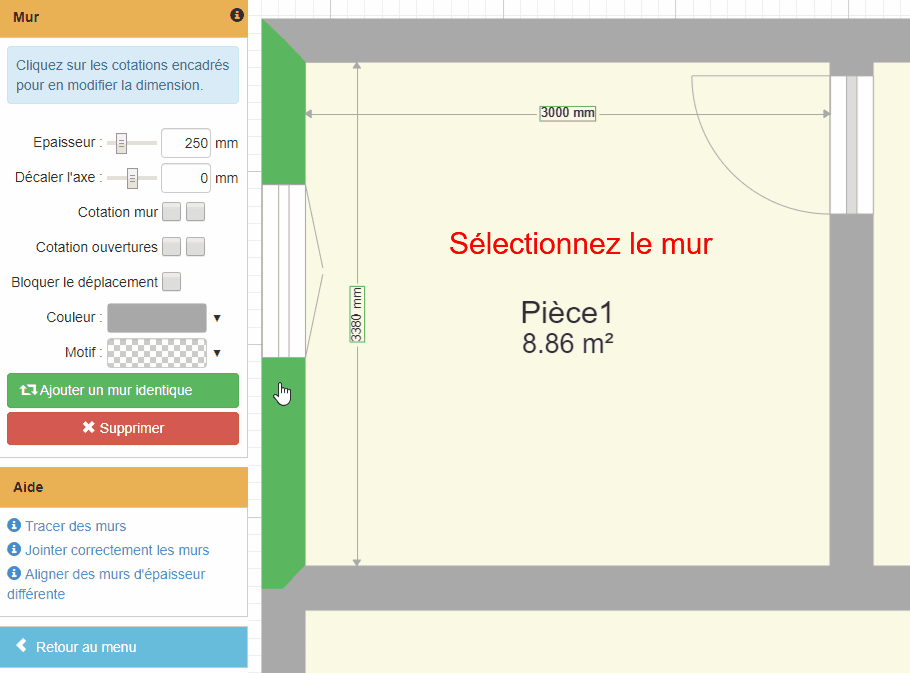Screen dimensions: 910x673
Task: Click the info icon in Mur header
Action: 237,16
